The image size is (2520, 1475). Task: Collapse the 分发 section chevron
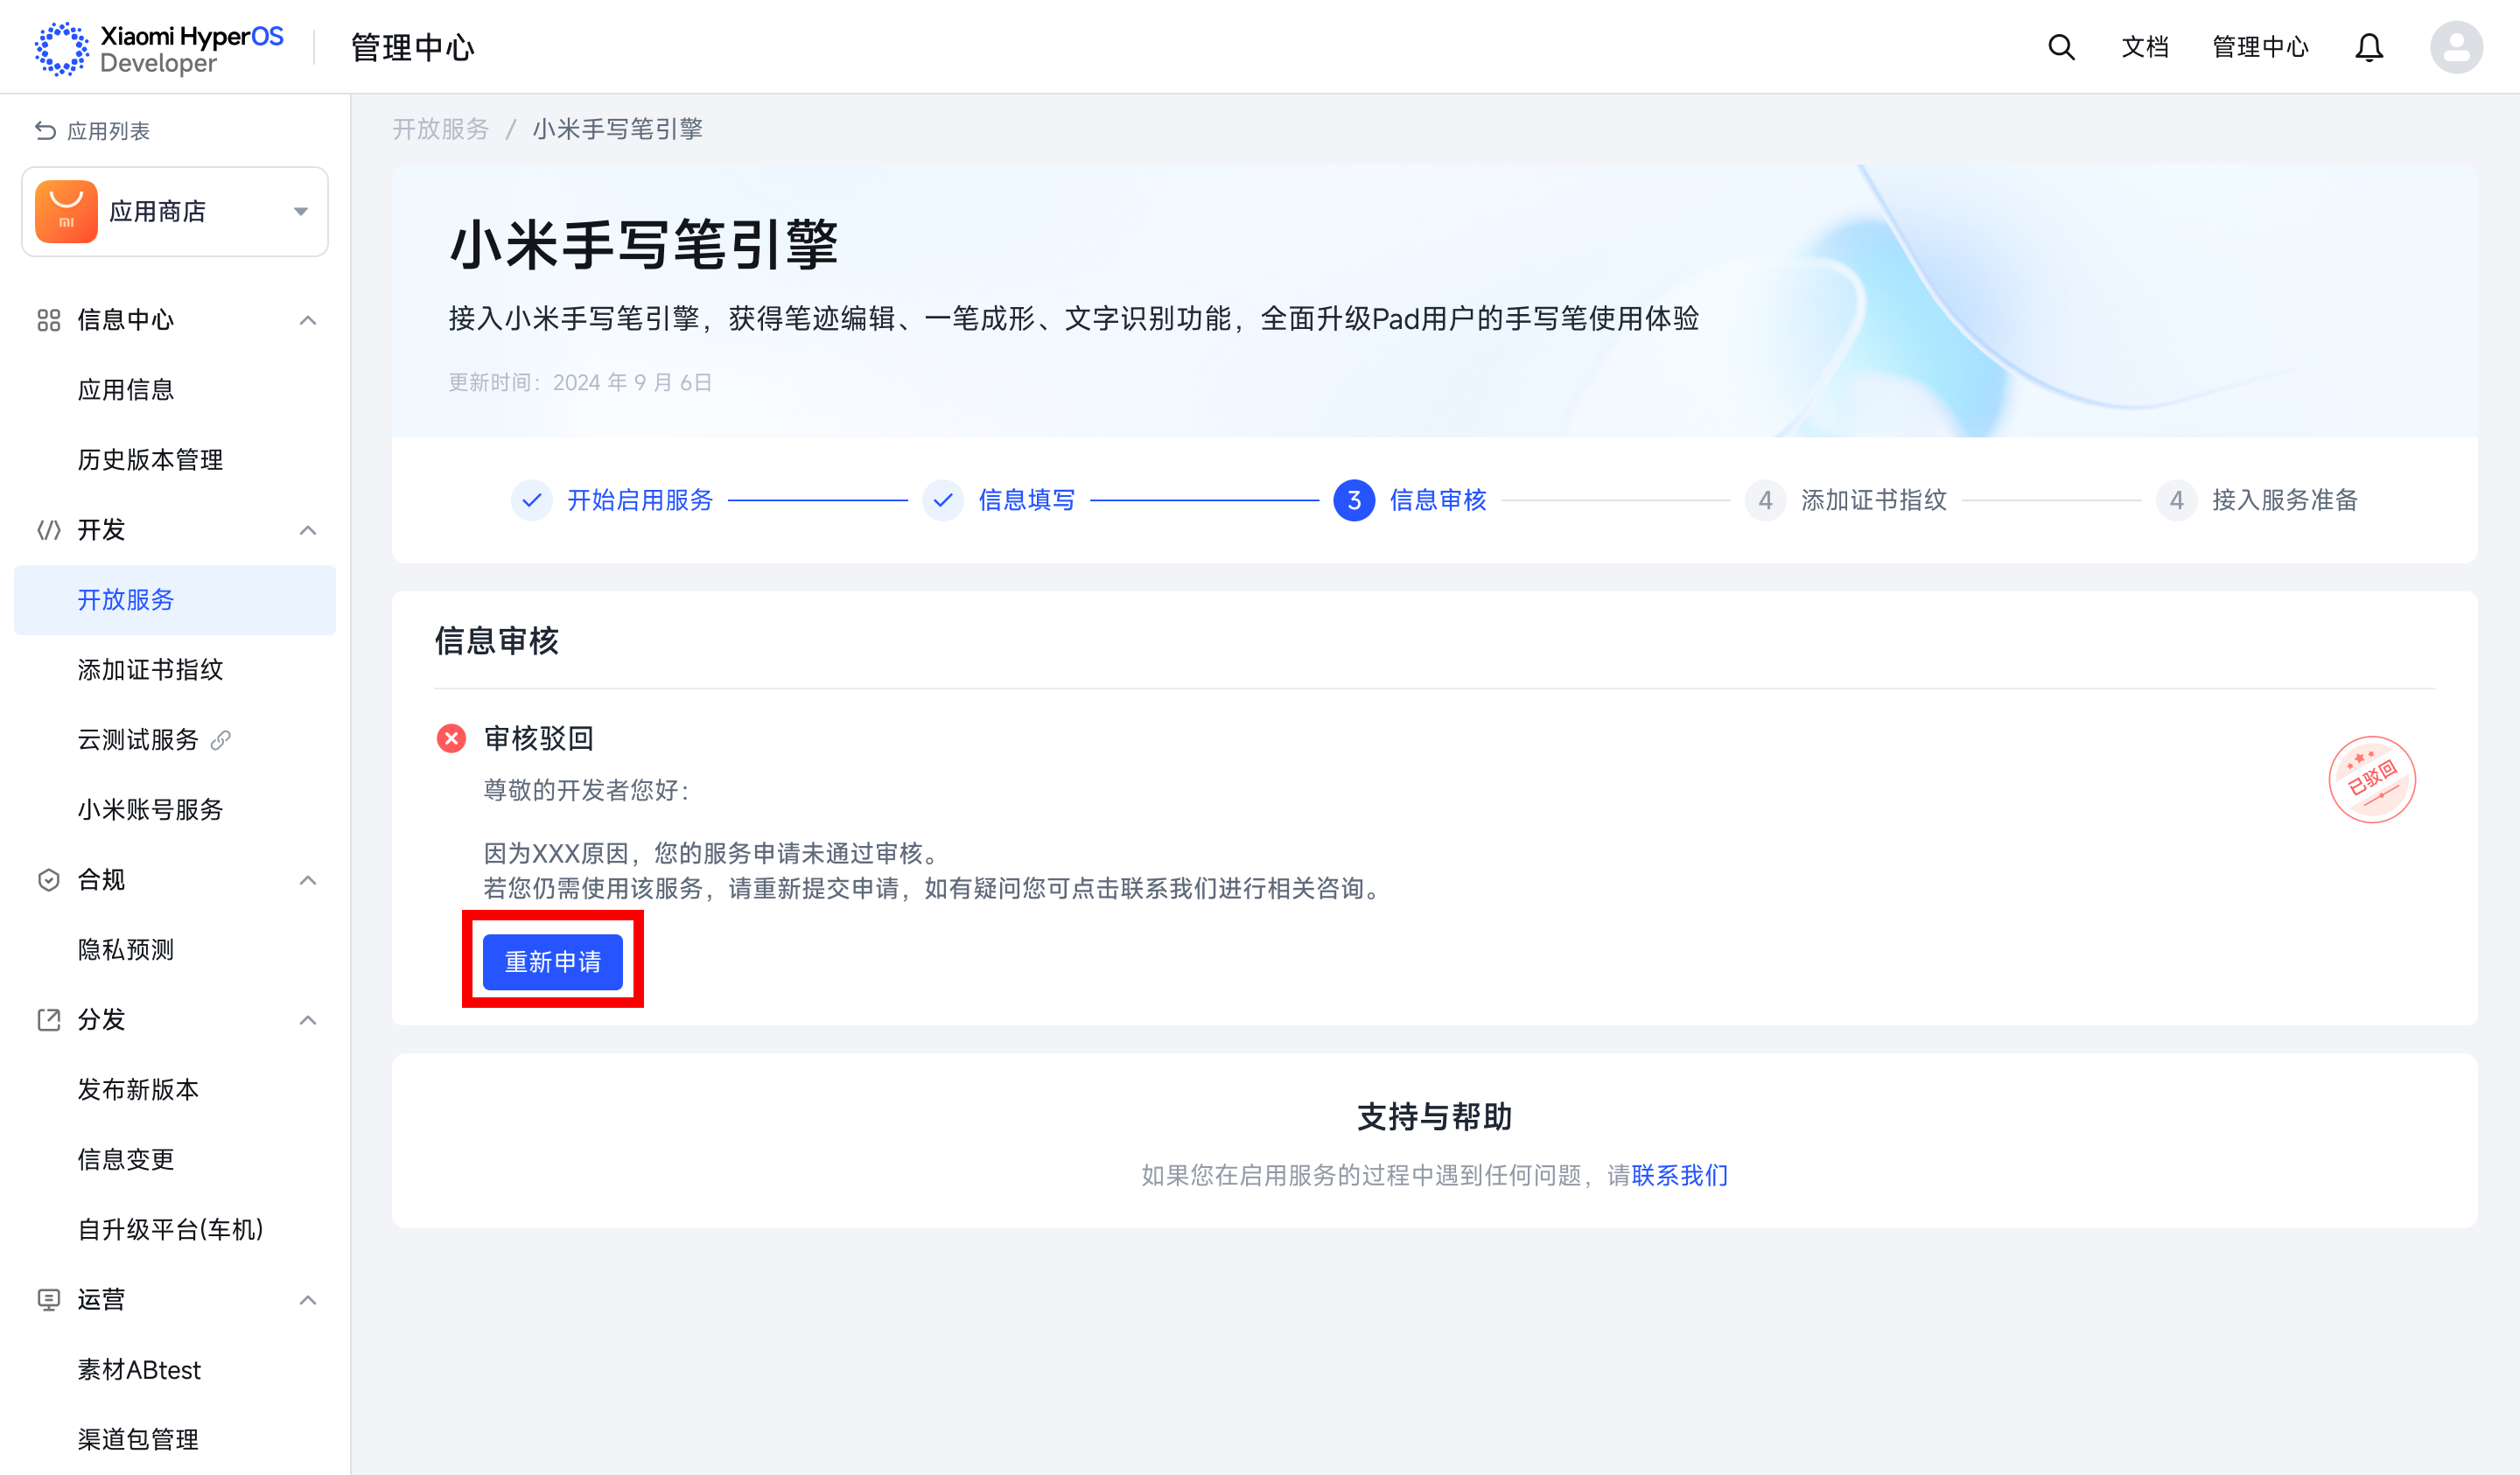tap(308, 1020)
